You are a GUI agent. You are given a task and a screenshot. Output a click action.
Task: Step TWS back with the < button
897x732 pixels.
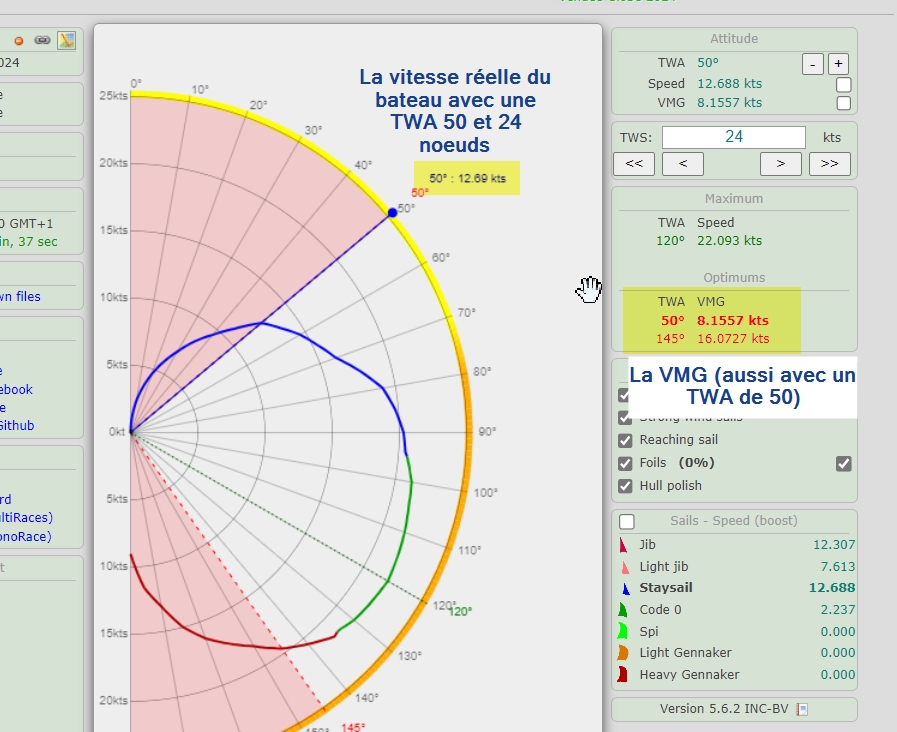click(x=683, y=163)
